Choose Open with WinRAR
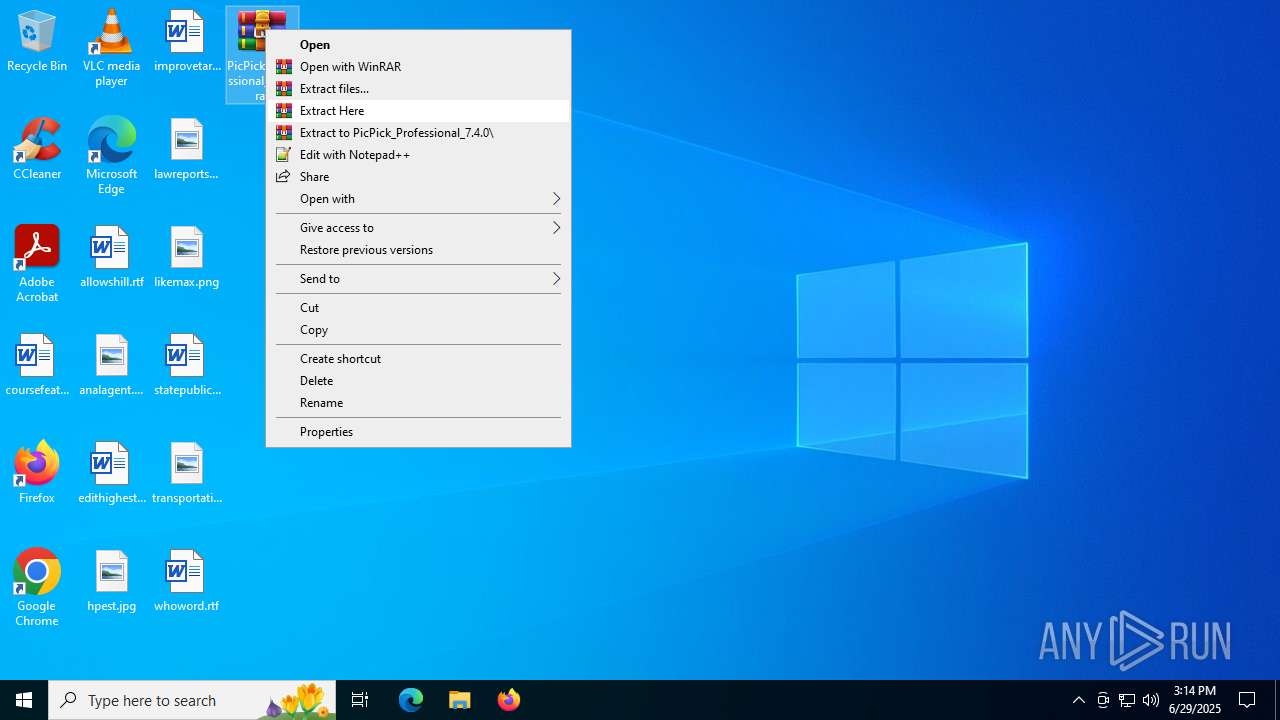 (x=418, y=67)
